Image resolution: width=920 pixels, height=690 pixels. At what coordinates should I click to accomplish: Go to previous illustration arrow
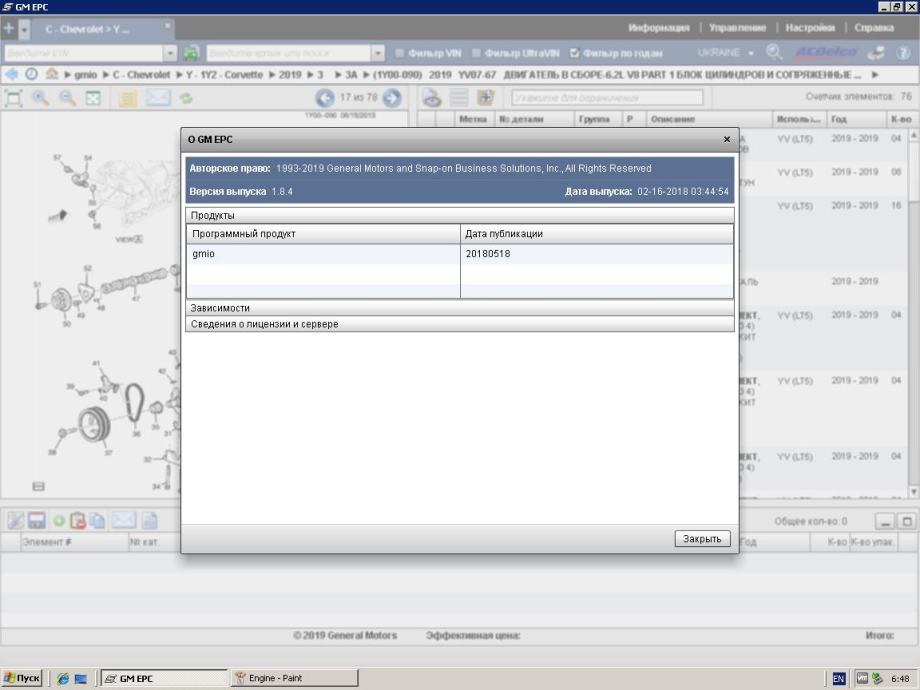pos(325,98)
